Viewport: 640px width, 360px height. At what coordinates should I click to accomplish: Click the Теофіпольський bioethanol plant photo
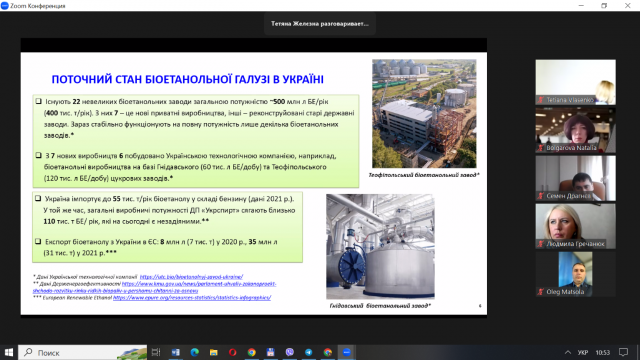[x=424, y=113]
